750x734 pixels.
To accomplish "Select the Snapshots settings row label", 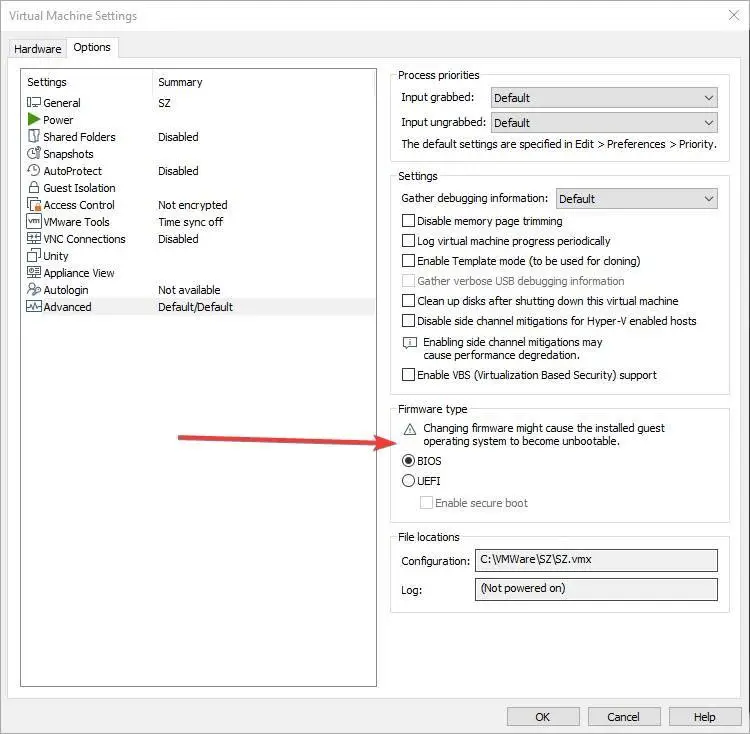I will pos(68,154).
